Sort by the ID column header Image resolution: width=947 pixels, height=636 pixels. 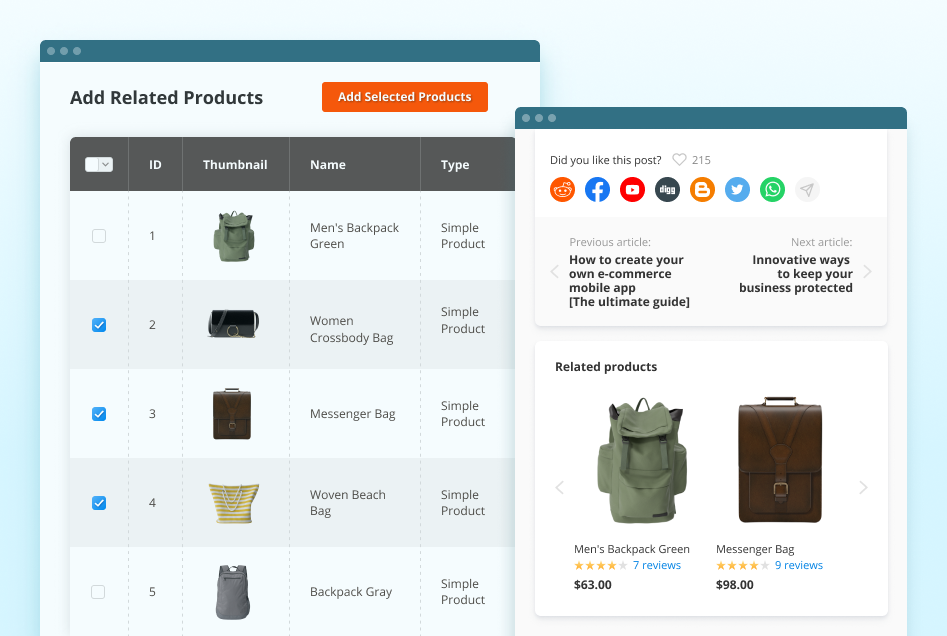(155, 164)
